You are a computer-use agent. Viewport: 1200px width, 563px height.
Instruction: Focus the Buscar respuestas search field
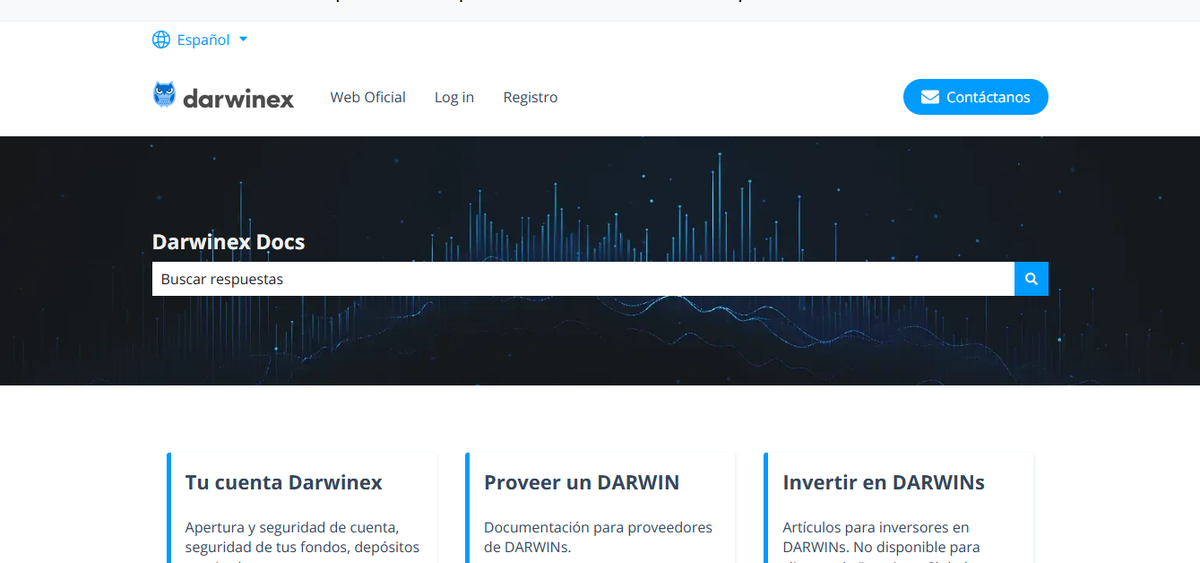point(583,279)
